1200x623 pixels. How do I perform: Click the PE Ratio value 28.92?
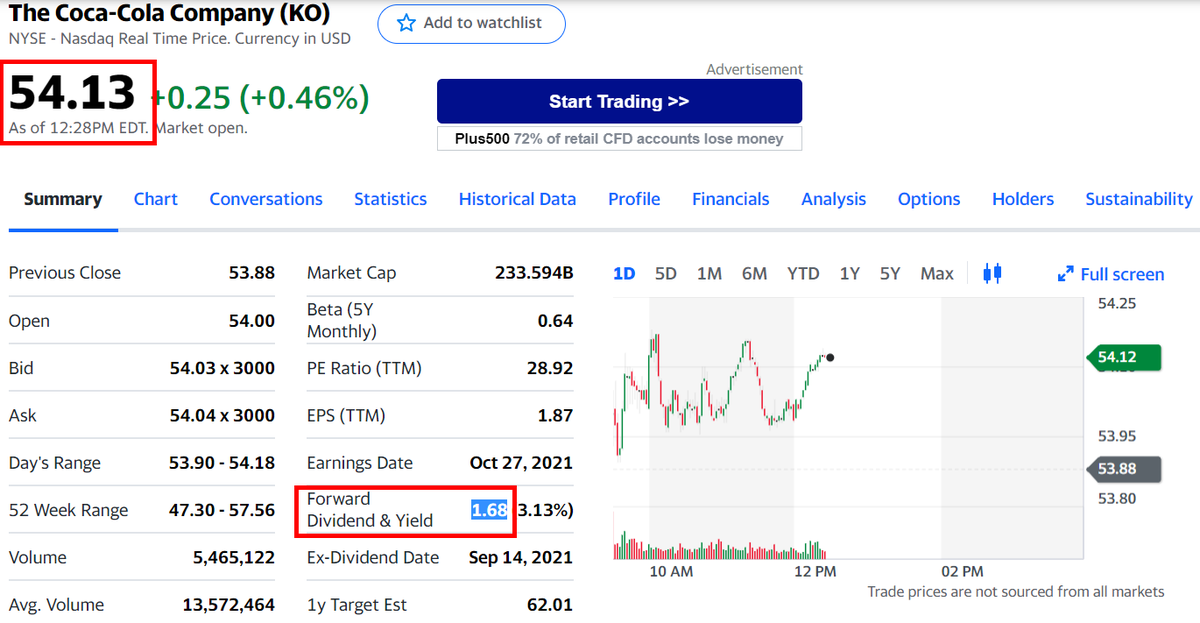click(x=550, y=368)
